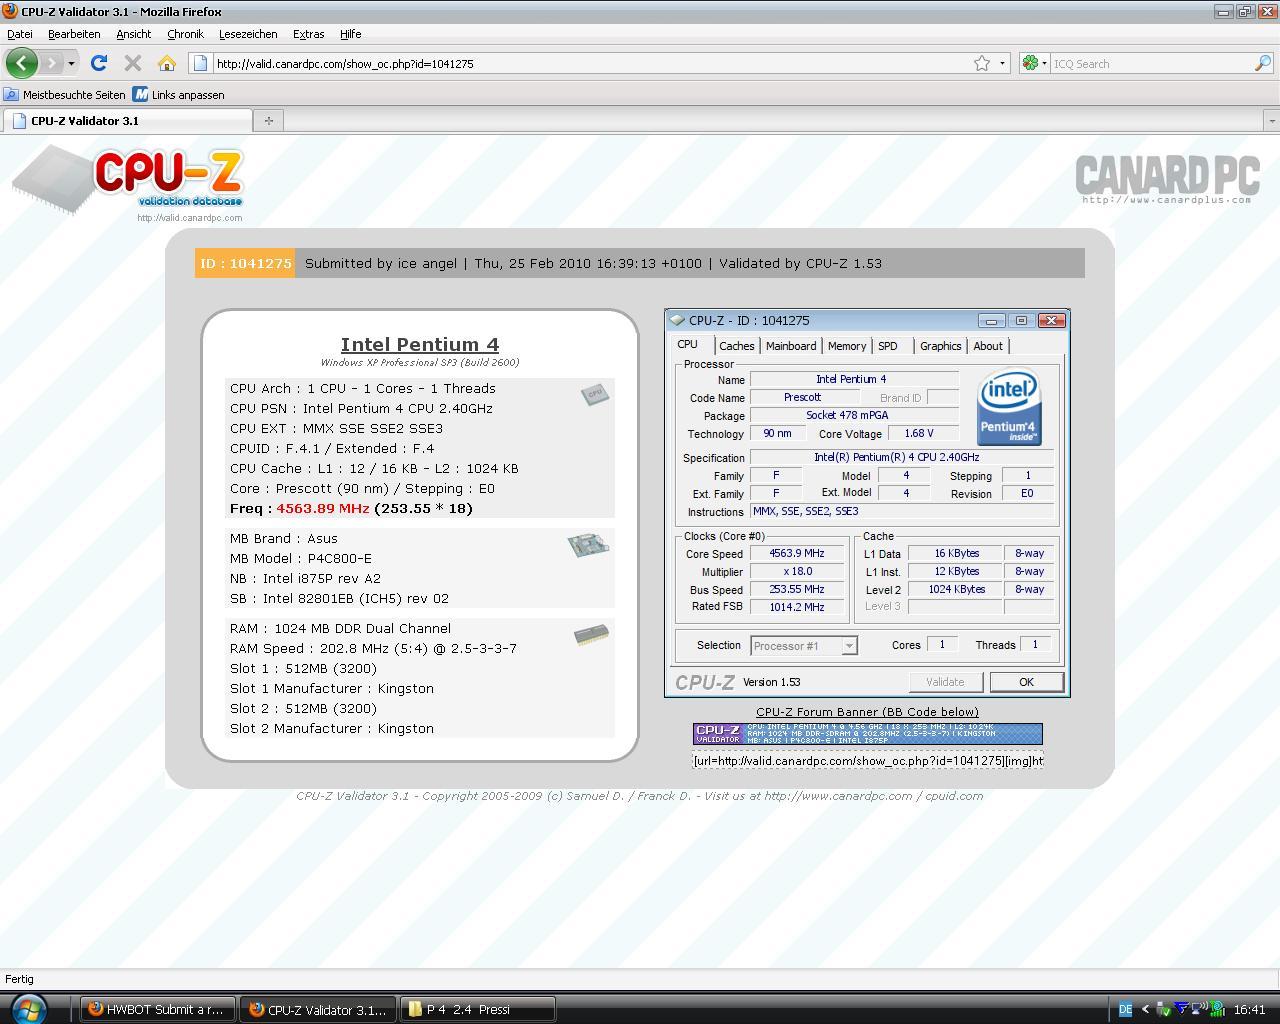Click the orange ID : 1041275 badge
This screenshot has height=1024, width=1280.
click(245, 263)
